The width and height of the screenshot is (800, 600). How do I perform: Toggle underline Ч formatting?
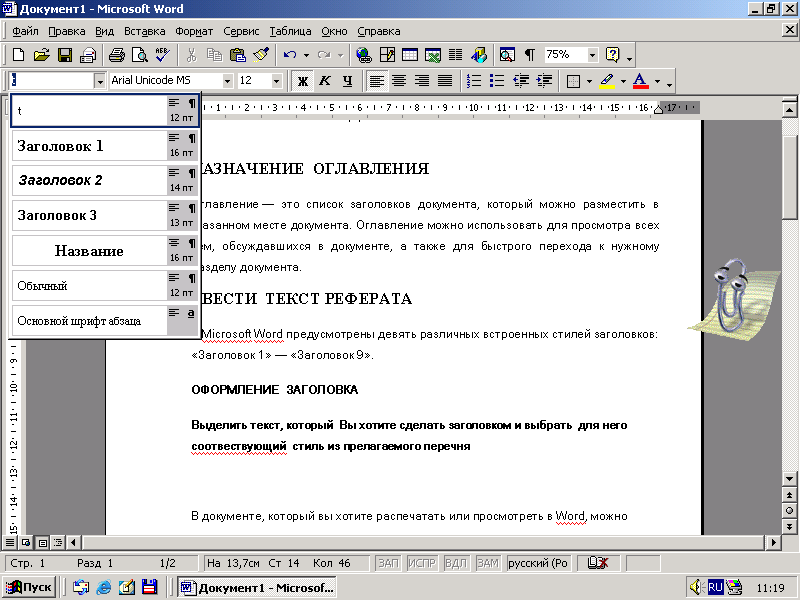point(348,81)
